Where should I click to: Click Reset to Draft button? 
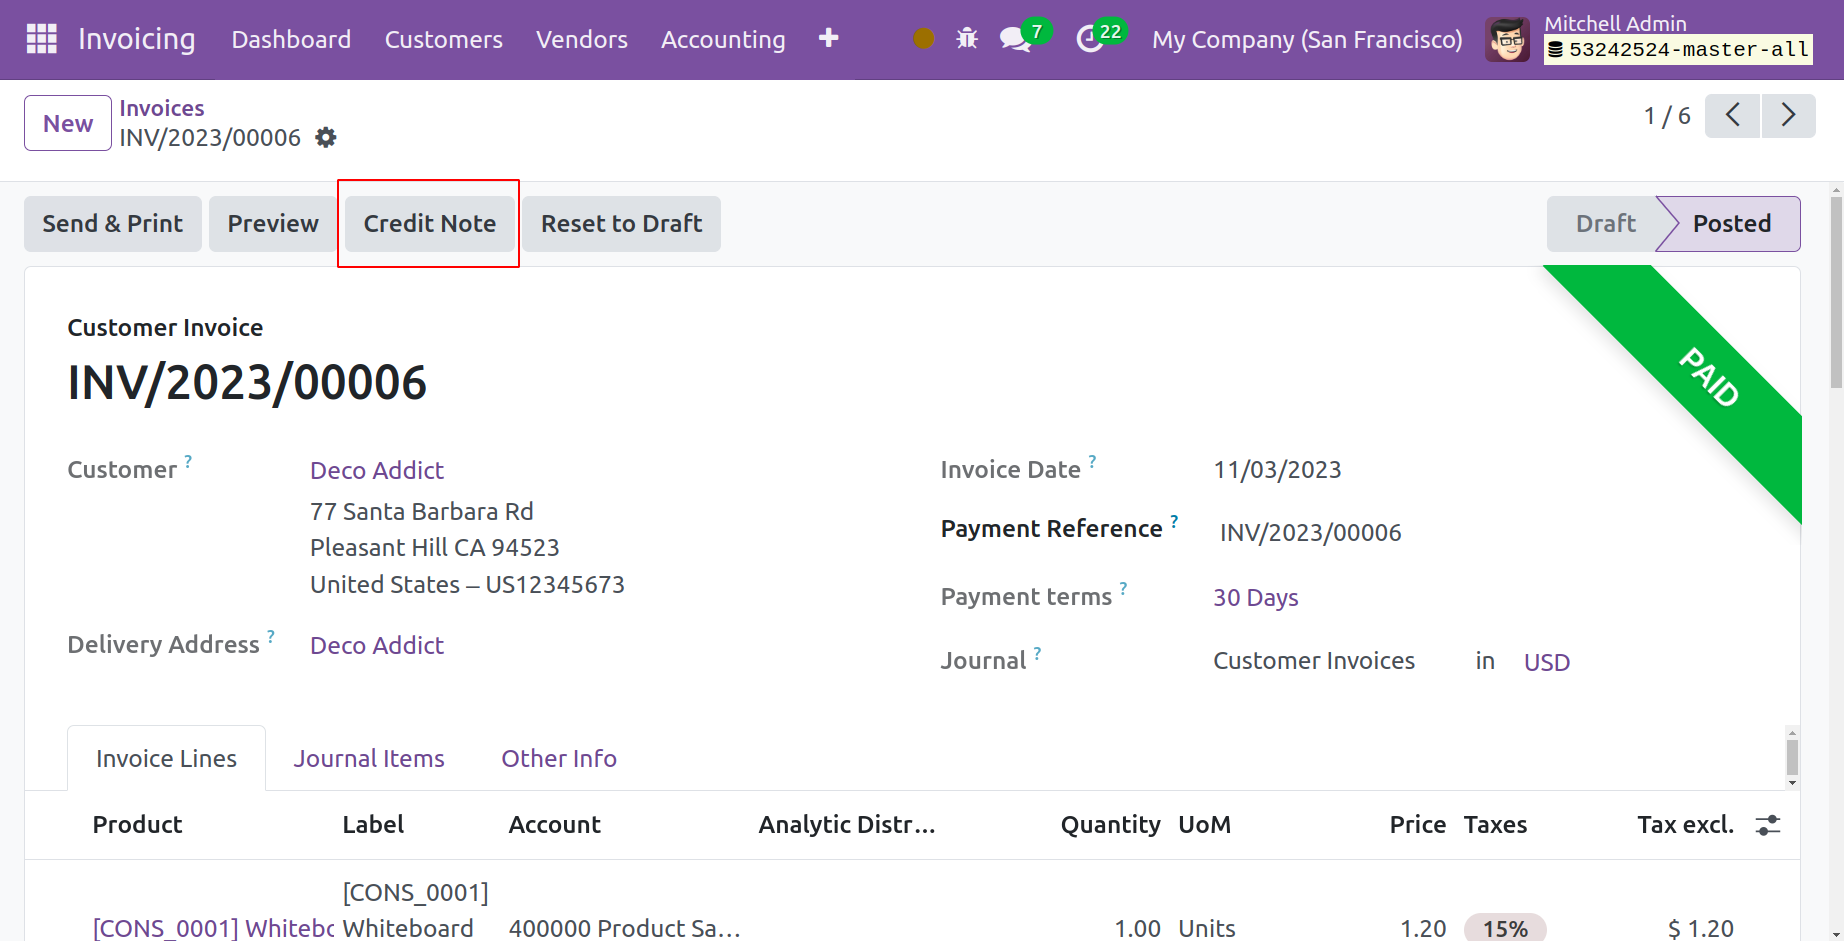coord(622,224)
